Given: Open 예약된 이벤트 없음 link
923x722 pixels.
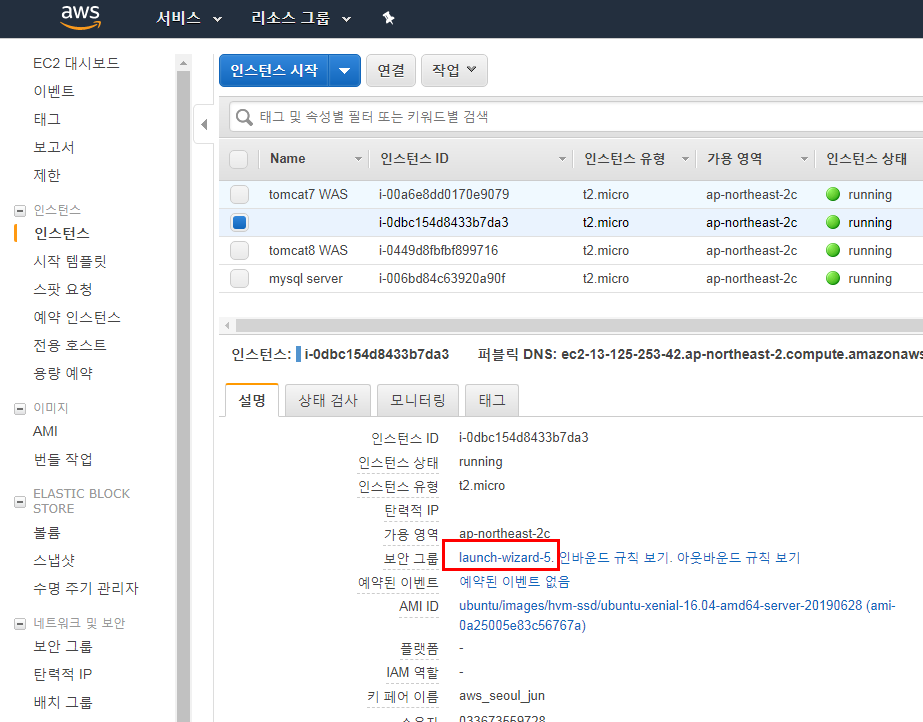Looking at the screenshot, I should point(514,582).
